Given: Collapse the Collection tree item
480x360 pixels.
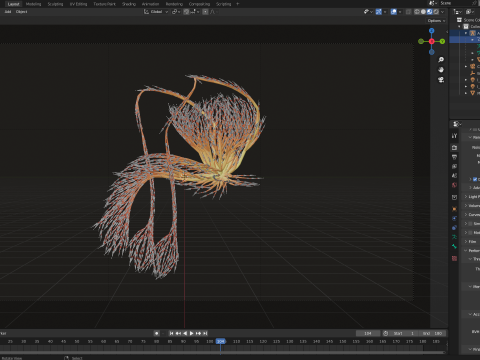Looking at the screenshot, I should (459, 26).
